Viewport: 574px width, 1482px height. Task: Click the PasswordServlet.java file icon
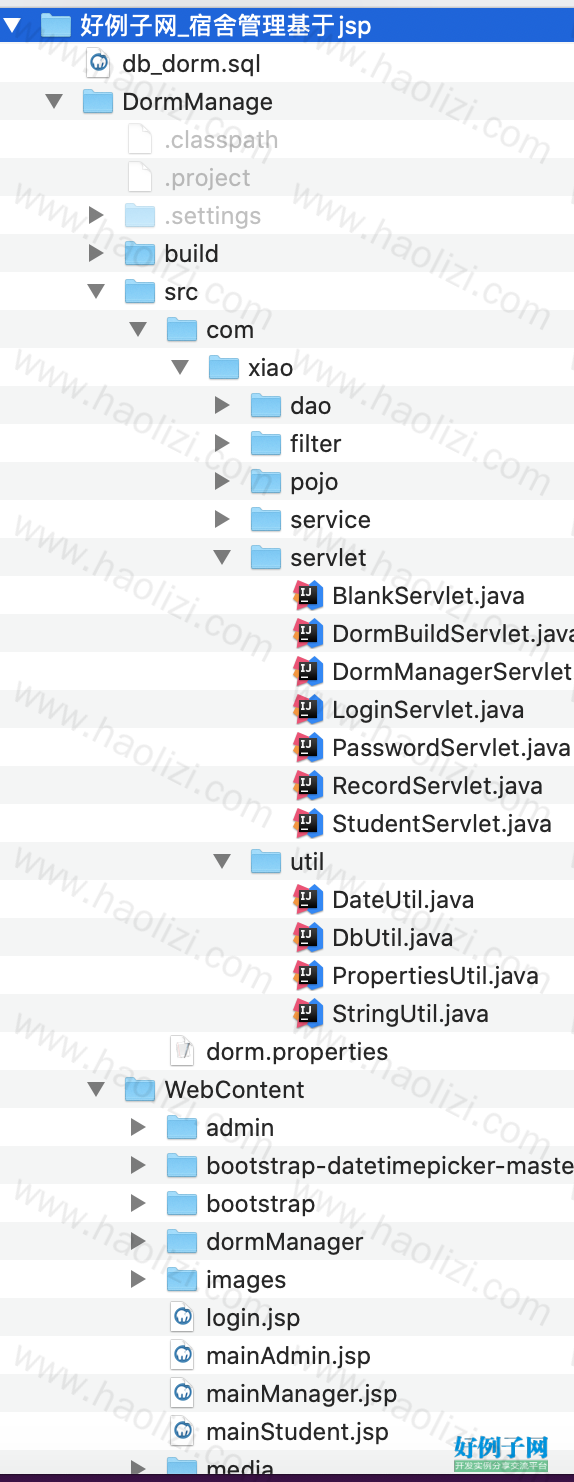click(308, 748)
